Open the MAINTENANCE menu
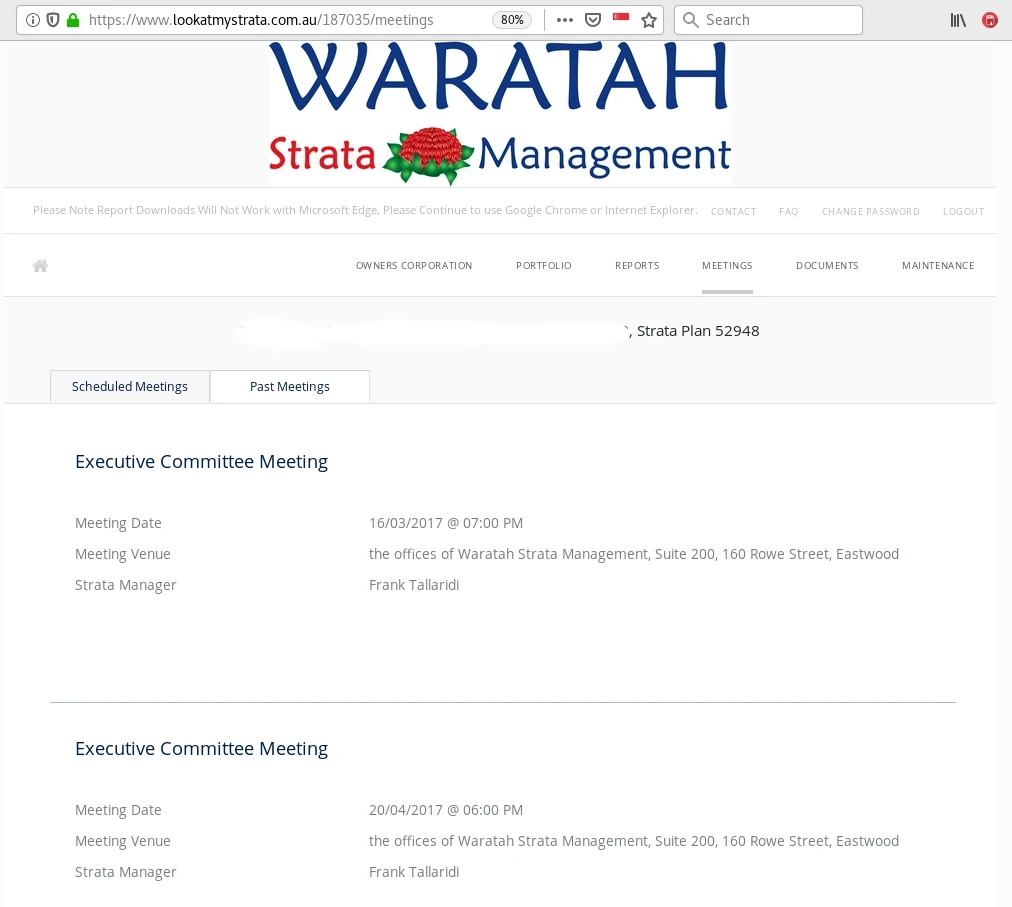Image resolution: width=1012 pixels, height=907 pixels. click(x=938, y=265)
